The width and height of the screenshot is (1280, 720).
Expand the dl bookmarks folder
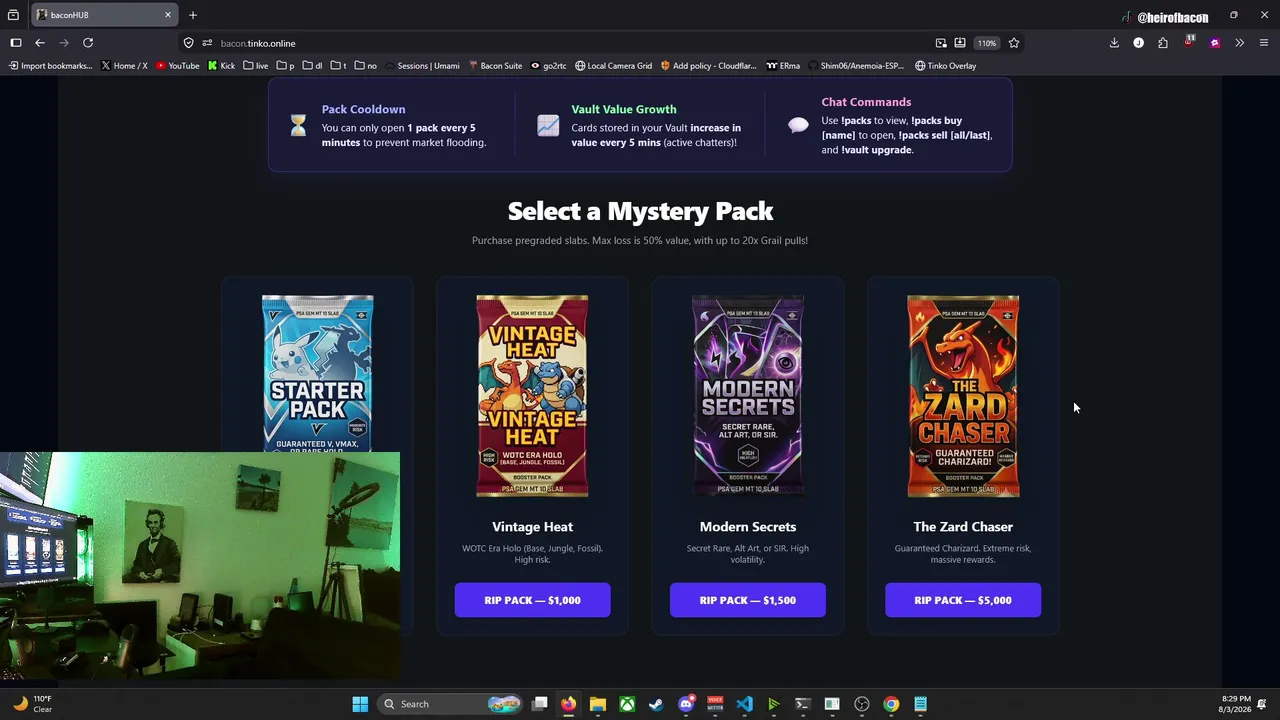point(312,66)
